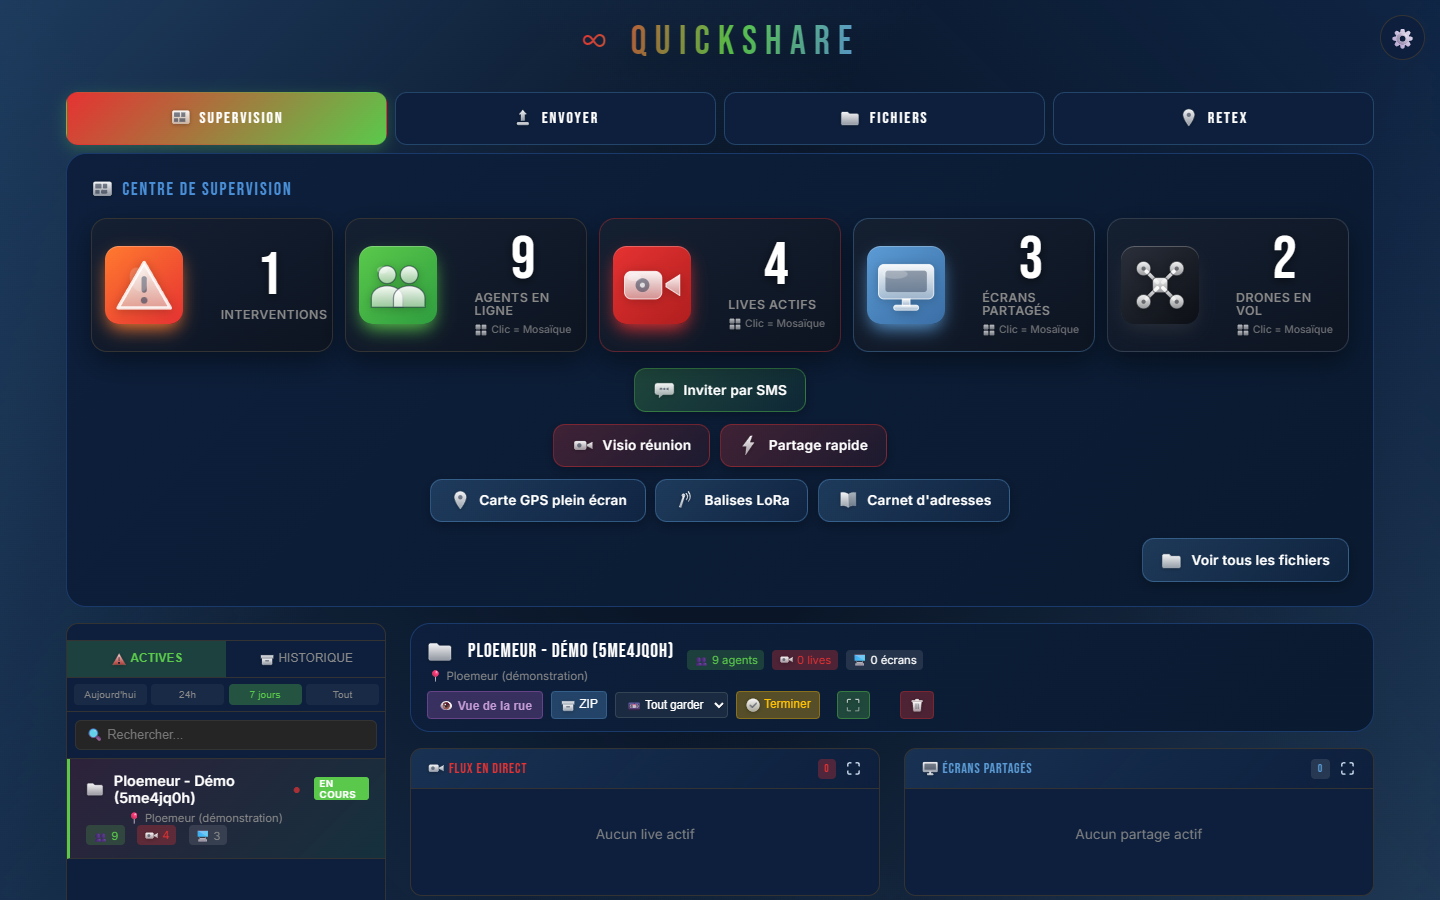Click the folder icon in the sidebar Ploemeur item
Image resolution: width=1440 pixels, height=900 pixels.
pyautogui.click(x=95, y=789)
